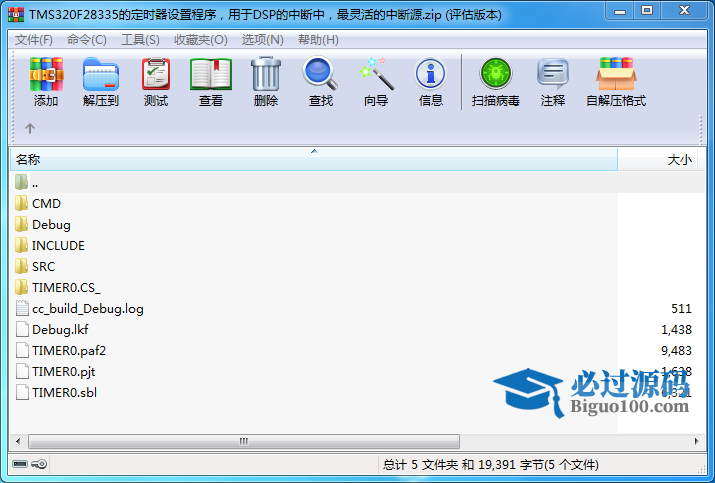This screenshot has height=483, width=715.
Task: Go up one level arrow
Action: click(30, 128)
